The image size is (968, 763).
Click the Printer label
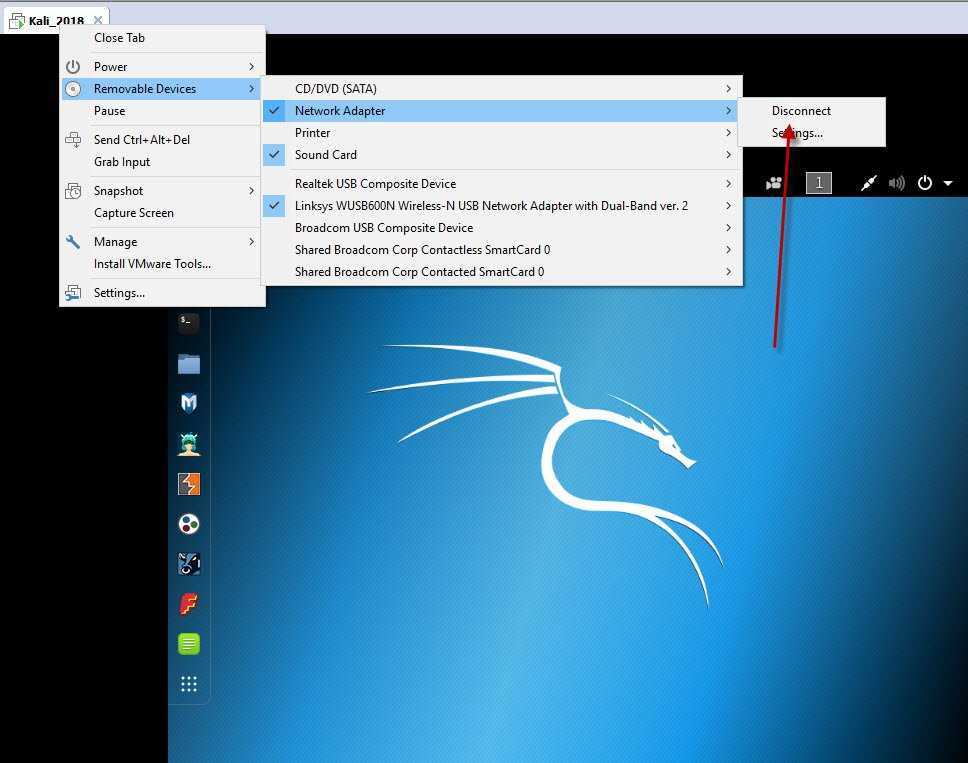point(312,133)
